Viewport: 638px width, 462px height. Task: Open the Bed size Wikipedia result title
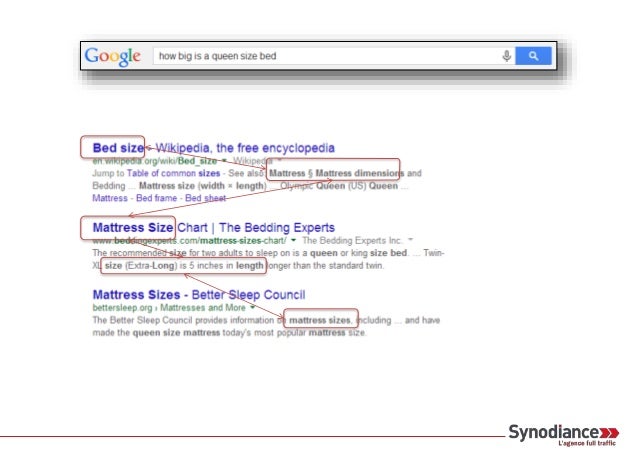(x=214, y=148)
